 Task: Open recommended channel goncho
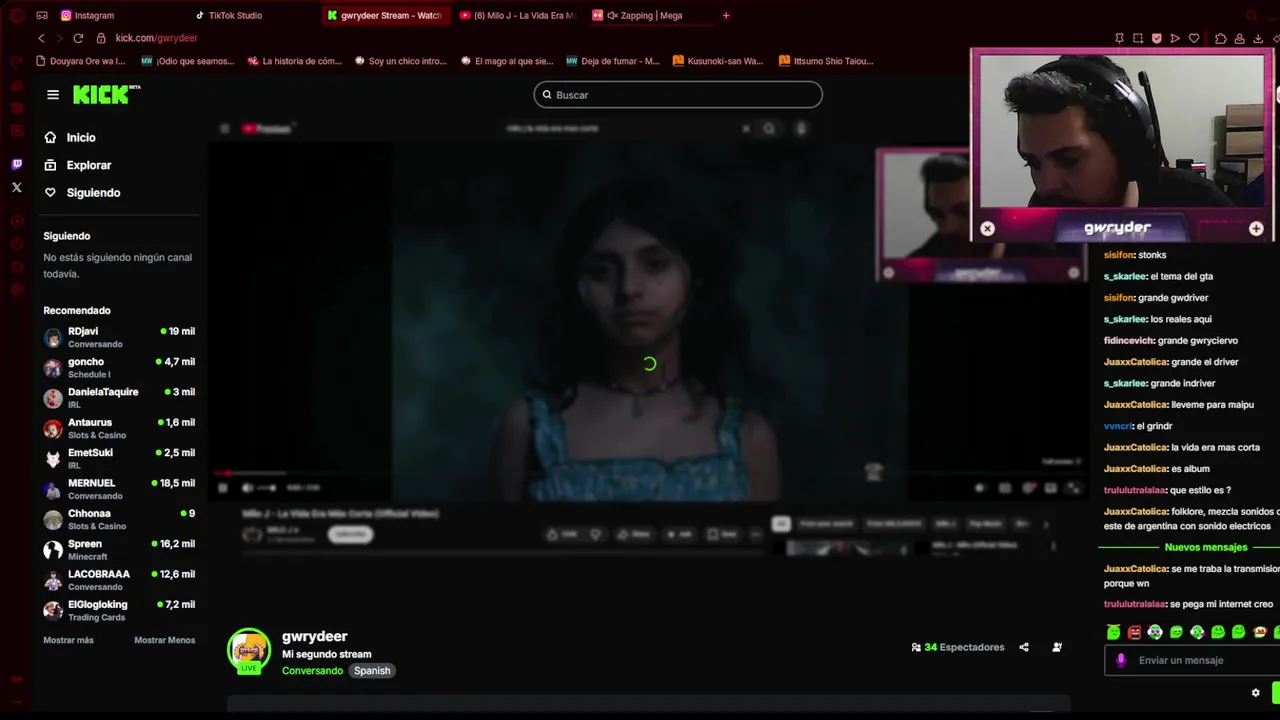(x=119, y=367)
